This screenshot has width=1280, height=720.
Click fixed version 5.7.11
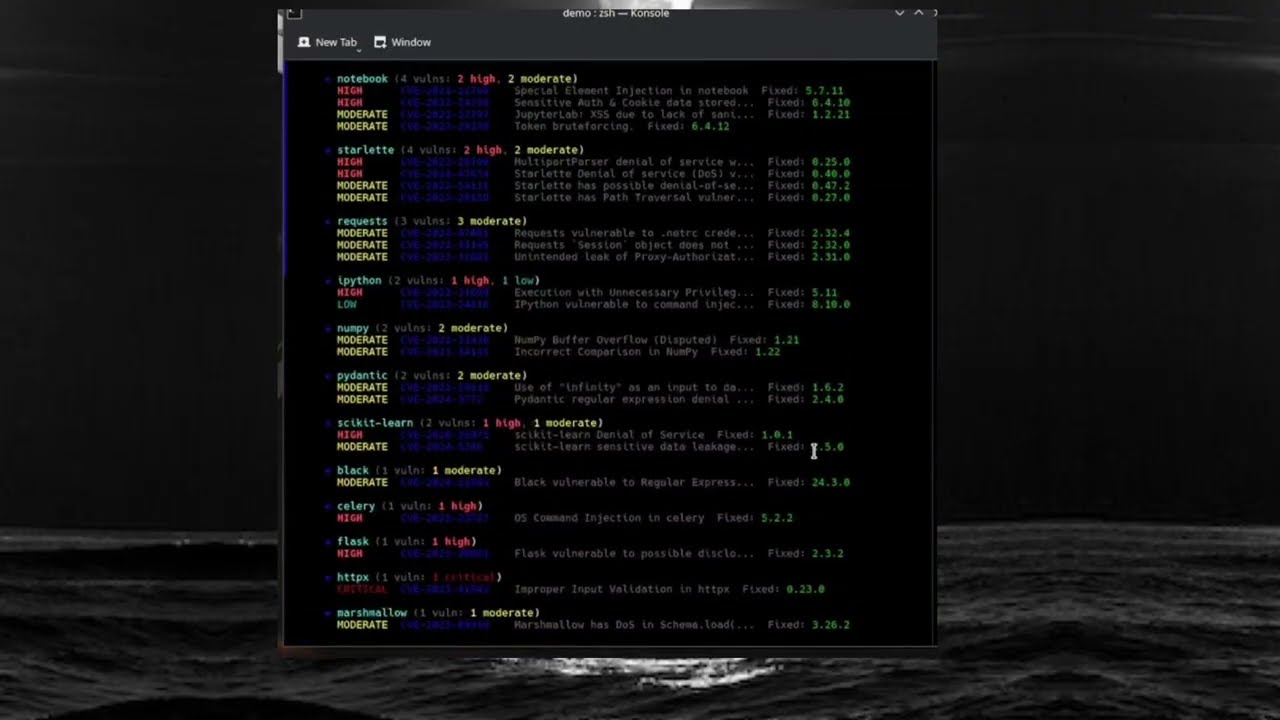(824, 91)
